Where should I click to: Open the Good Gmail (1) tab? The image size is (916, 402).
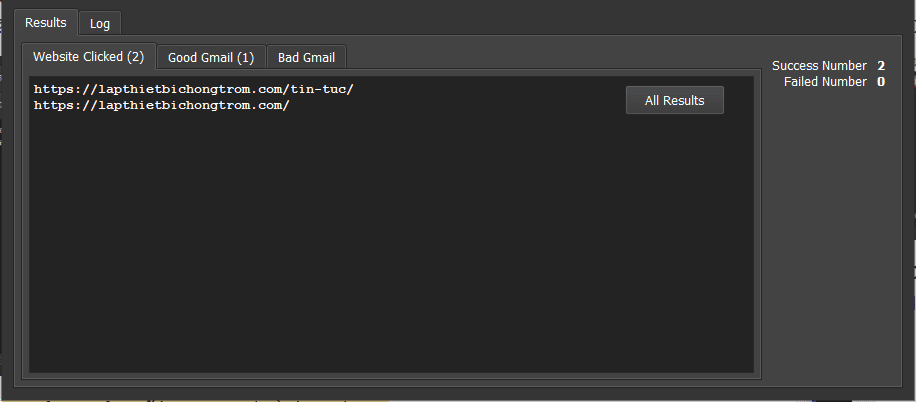tap(211, 57)
